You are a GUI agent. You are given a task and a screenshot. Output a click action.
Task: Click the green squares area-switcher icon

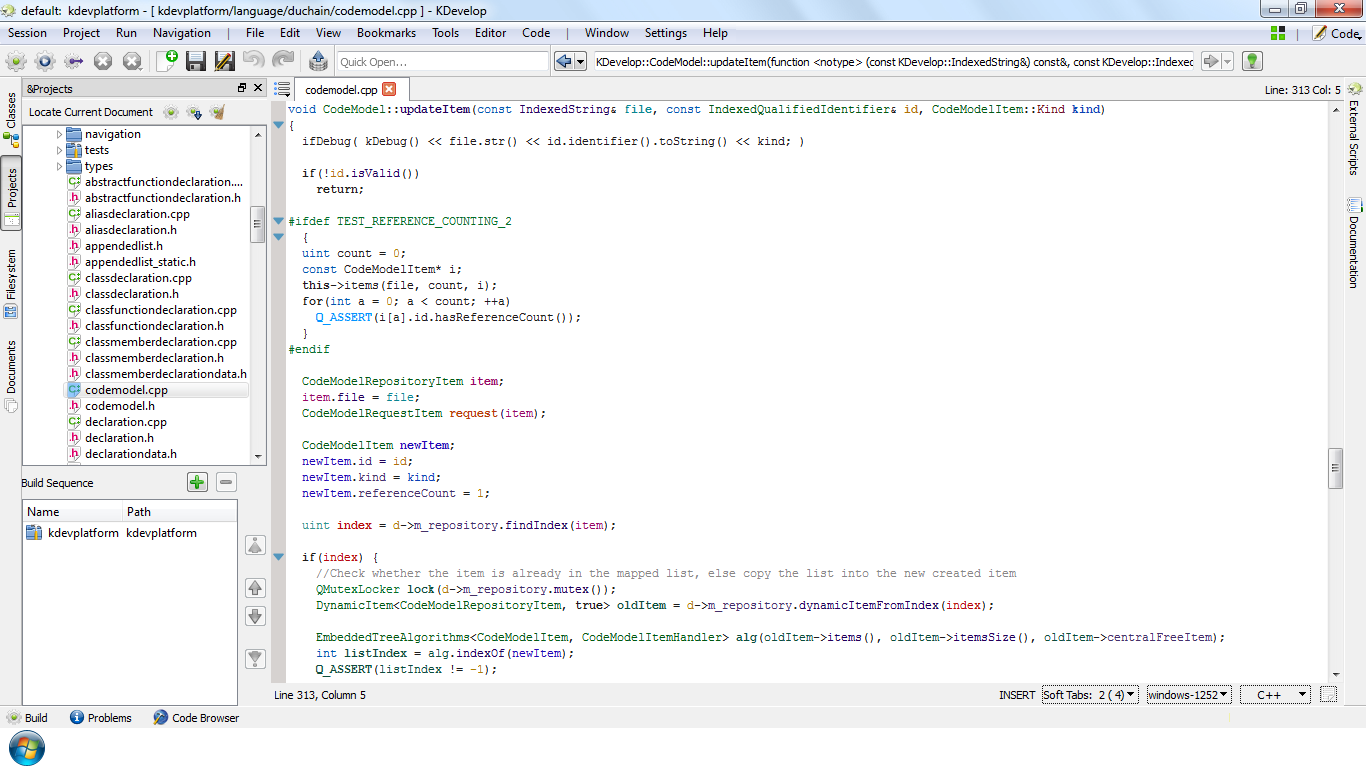click(1278, 33)
